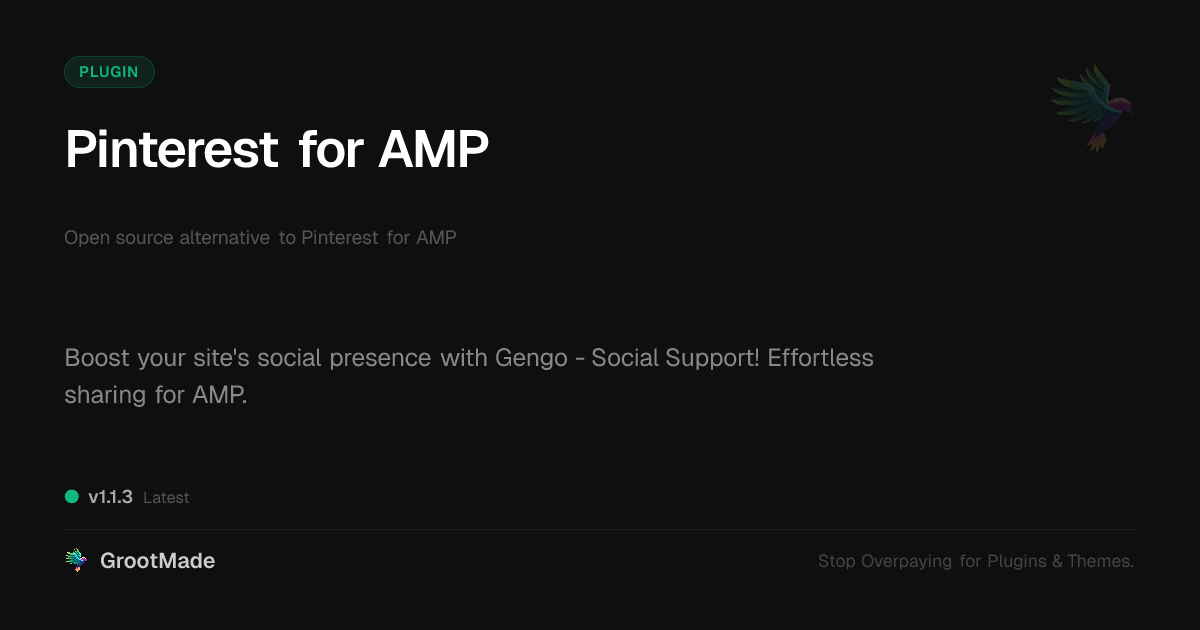Image resolution: width=1200 pixels, height=630 pixels.
Task: Click the small GrootMade bird icon
Action: 76,561
